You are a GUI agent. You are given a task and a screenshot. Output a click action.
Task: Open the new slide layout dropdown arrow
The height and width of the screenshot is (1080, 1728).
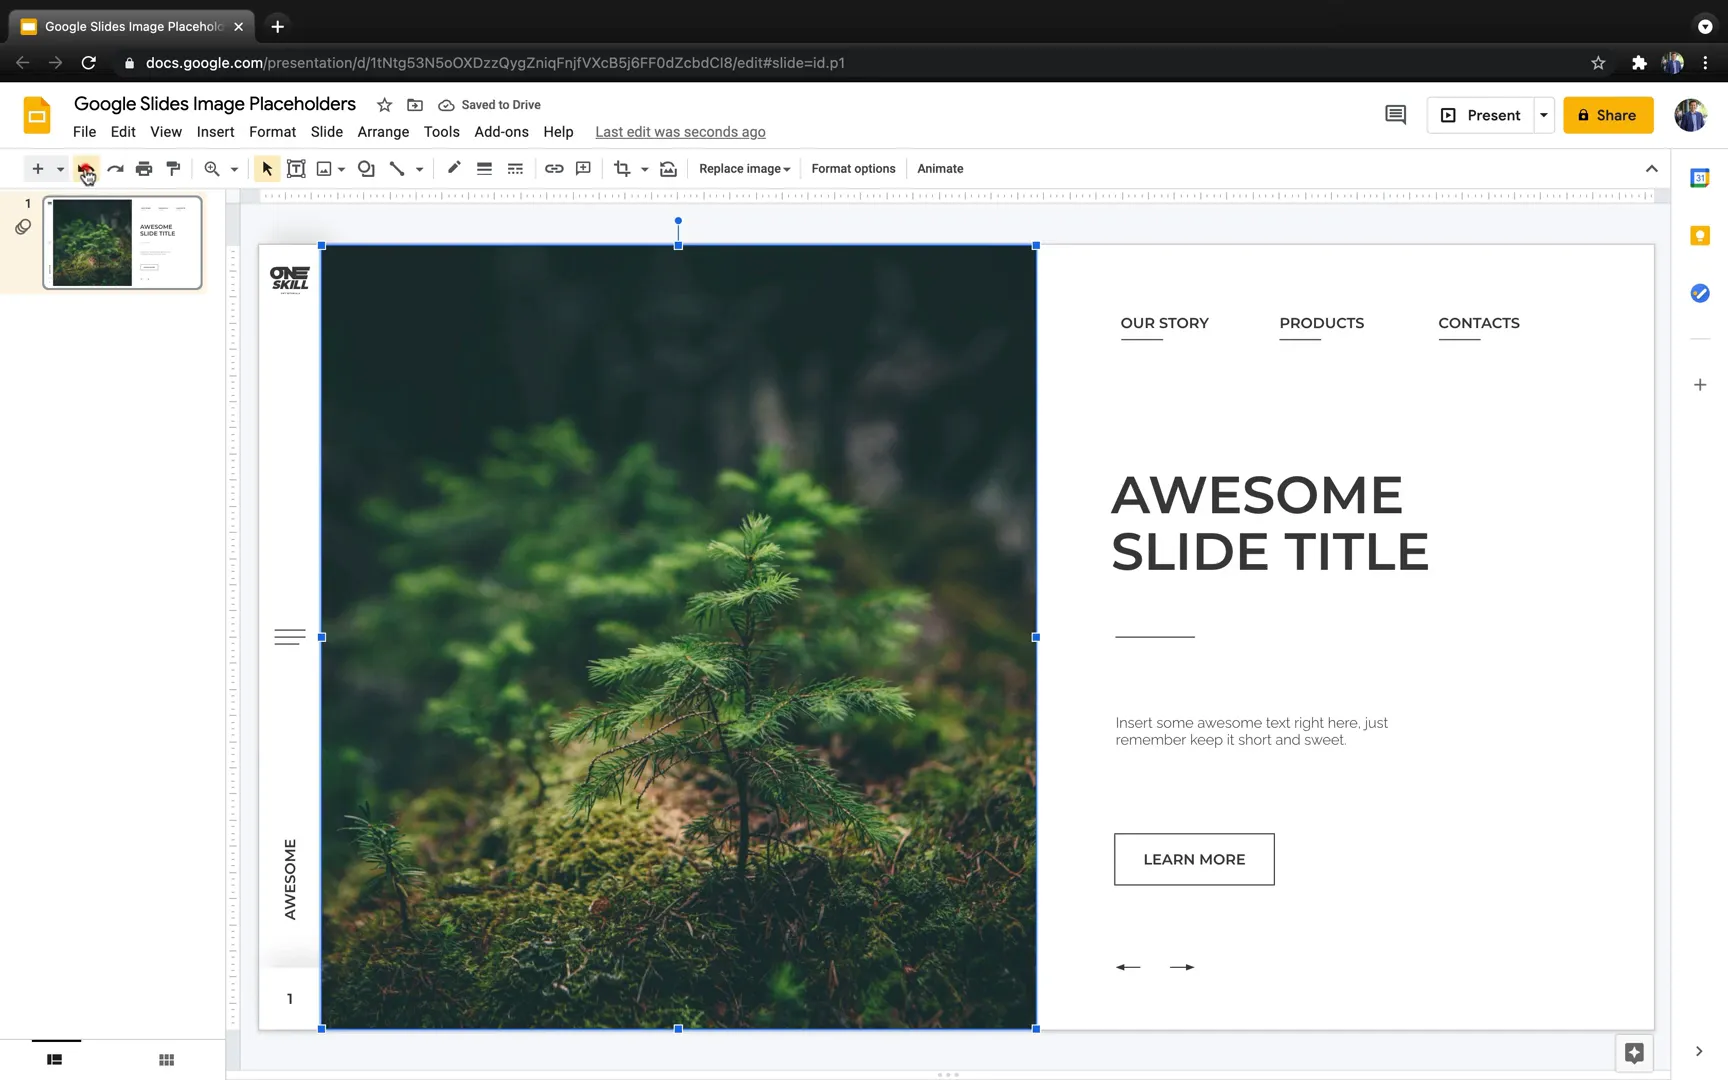pyautogui.click(x=60, y=169)
